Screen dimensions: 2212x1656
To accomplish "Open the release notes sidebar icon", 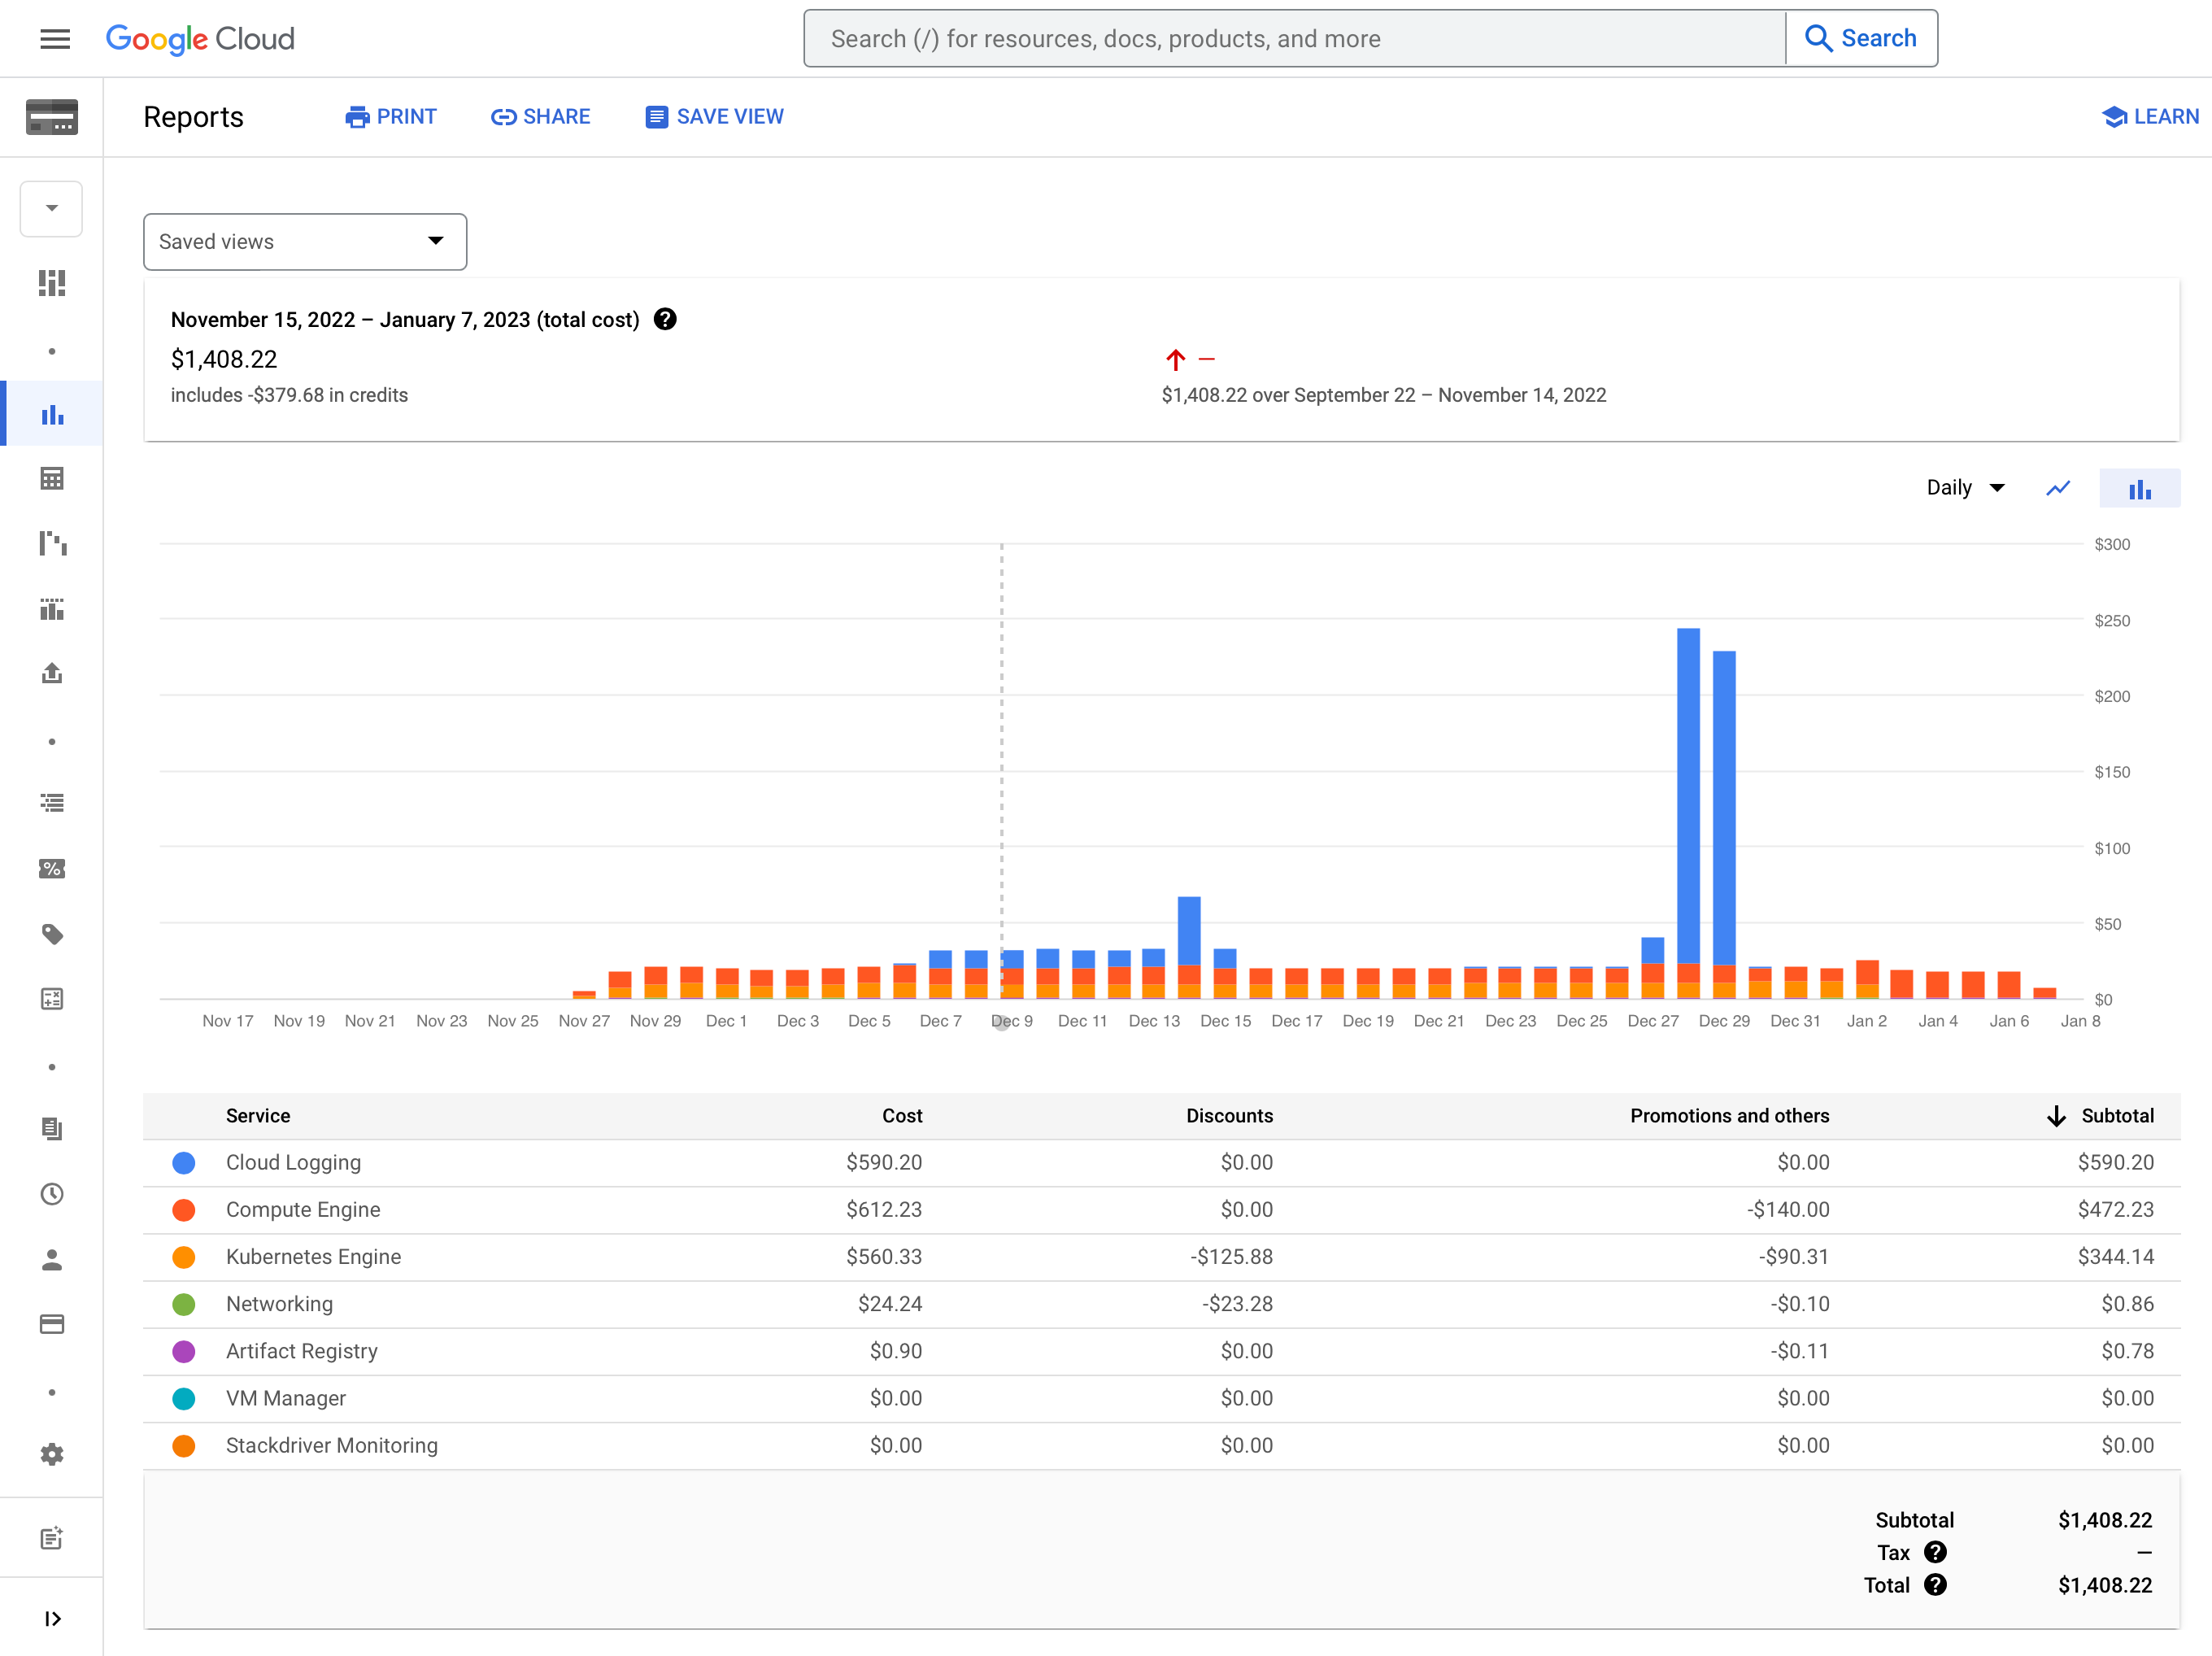I will click(52, 1538).
